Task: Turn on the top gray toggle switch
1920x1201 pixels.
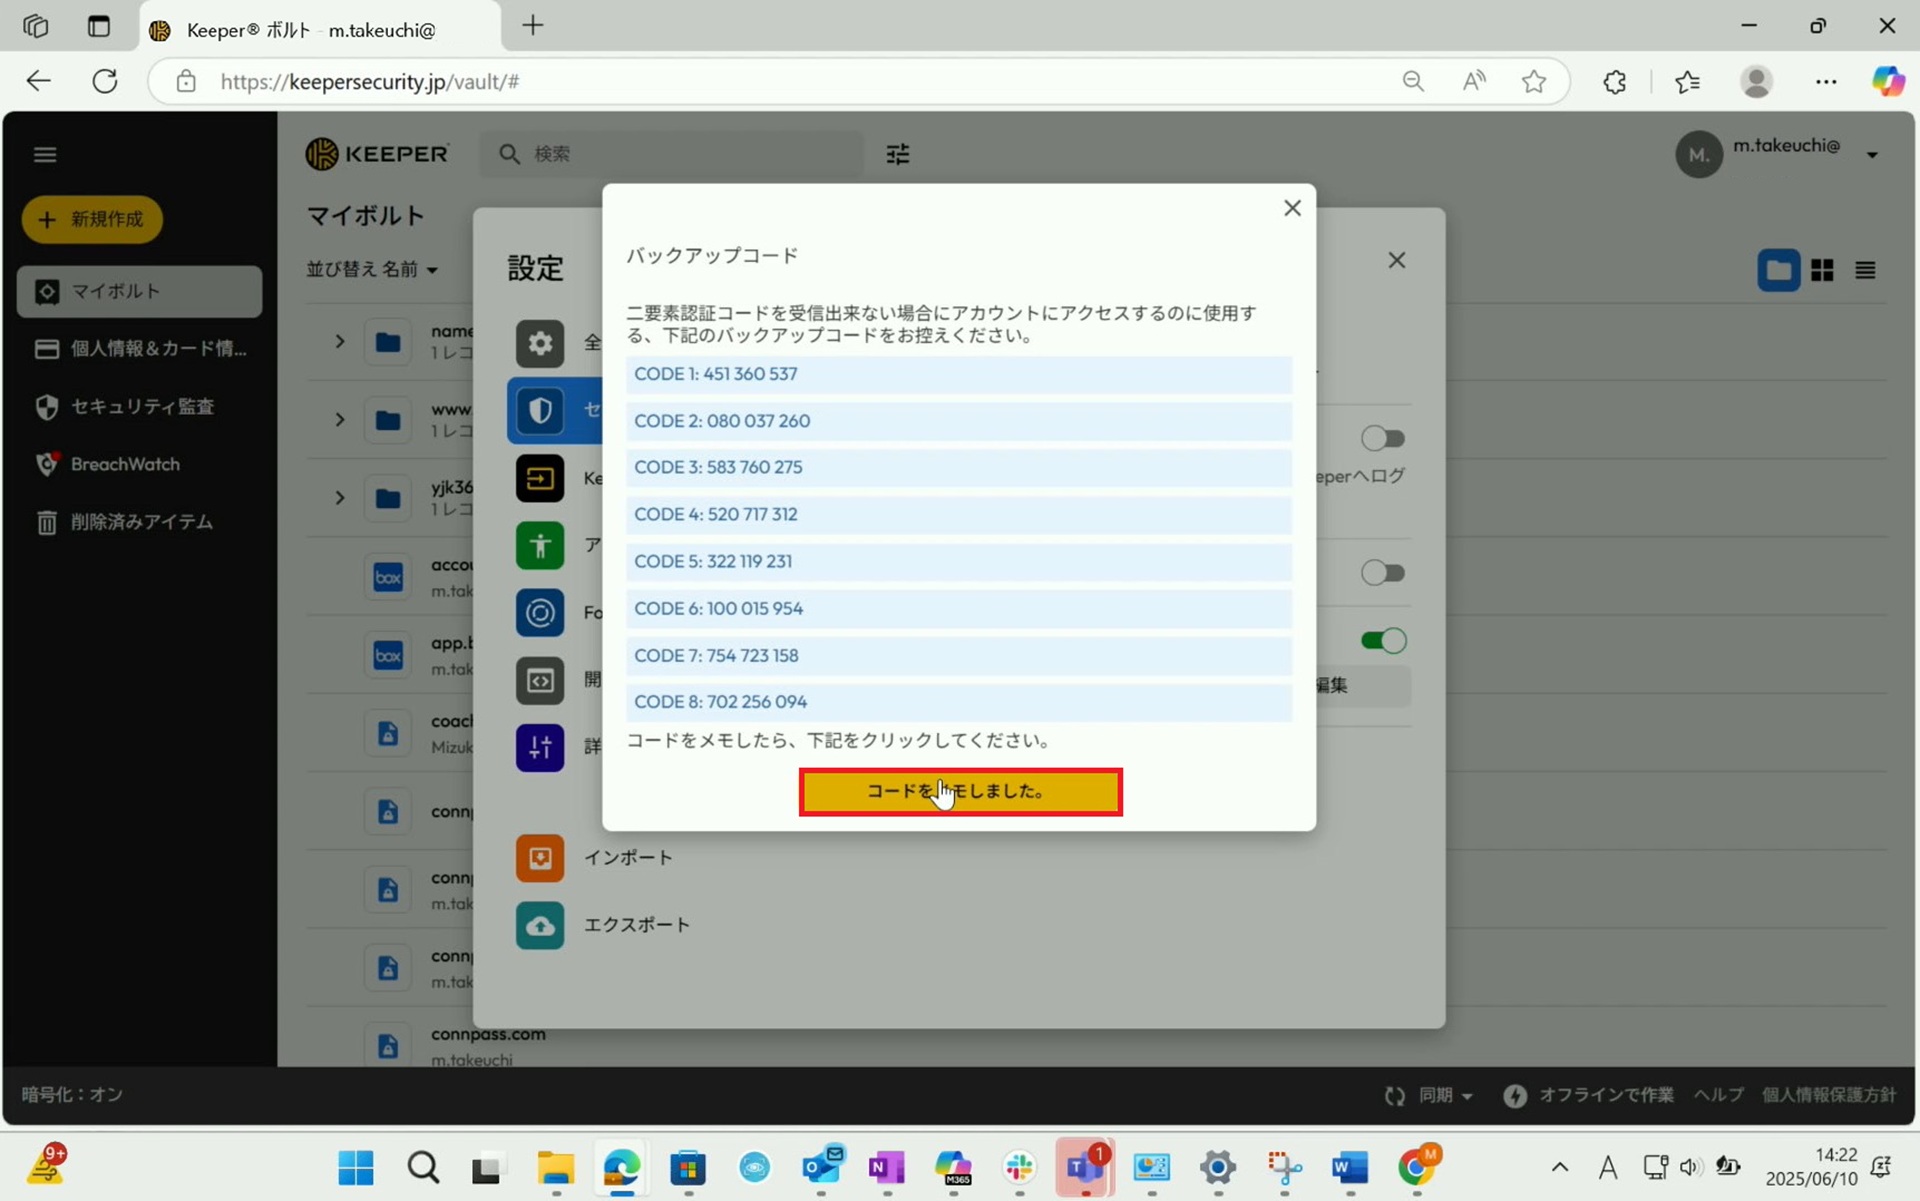Action: [x=1384, y=438]
